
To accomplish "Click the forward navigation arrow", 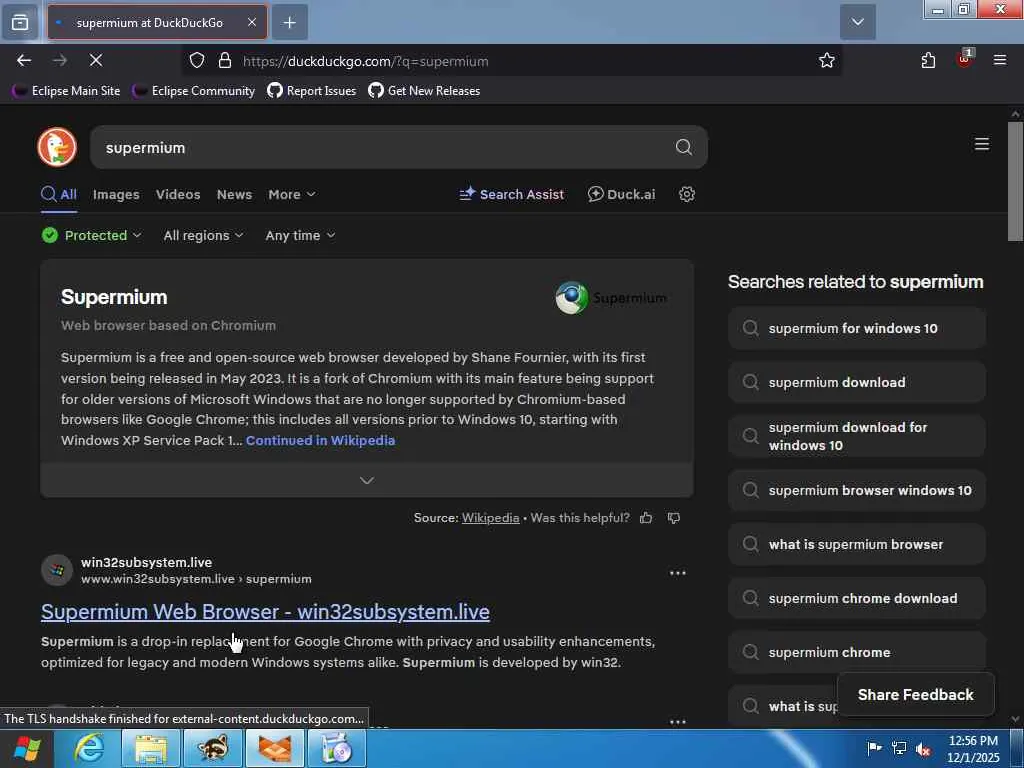I will pyautogui.click(x=60, y=60).
